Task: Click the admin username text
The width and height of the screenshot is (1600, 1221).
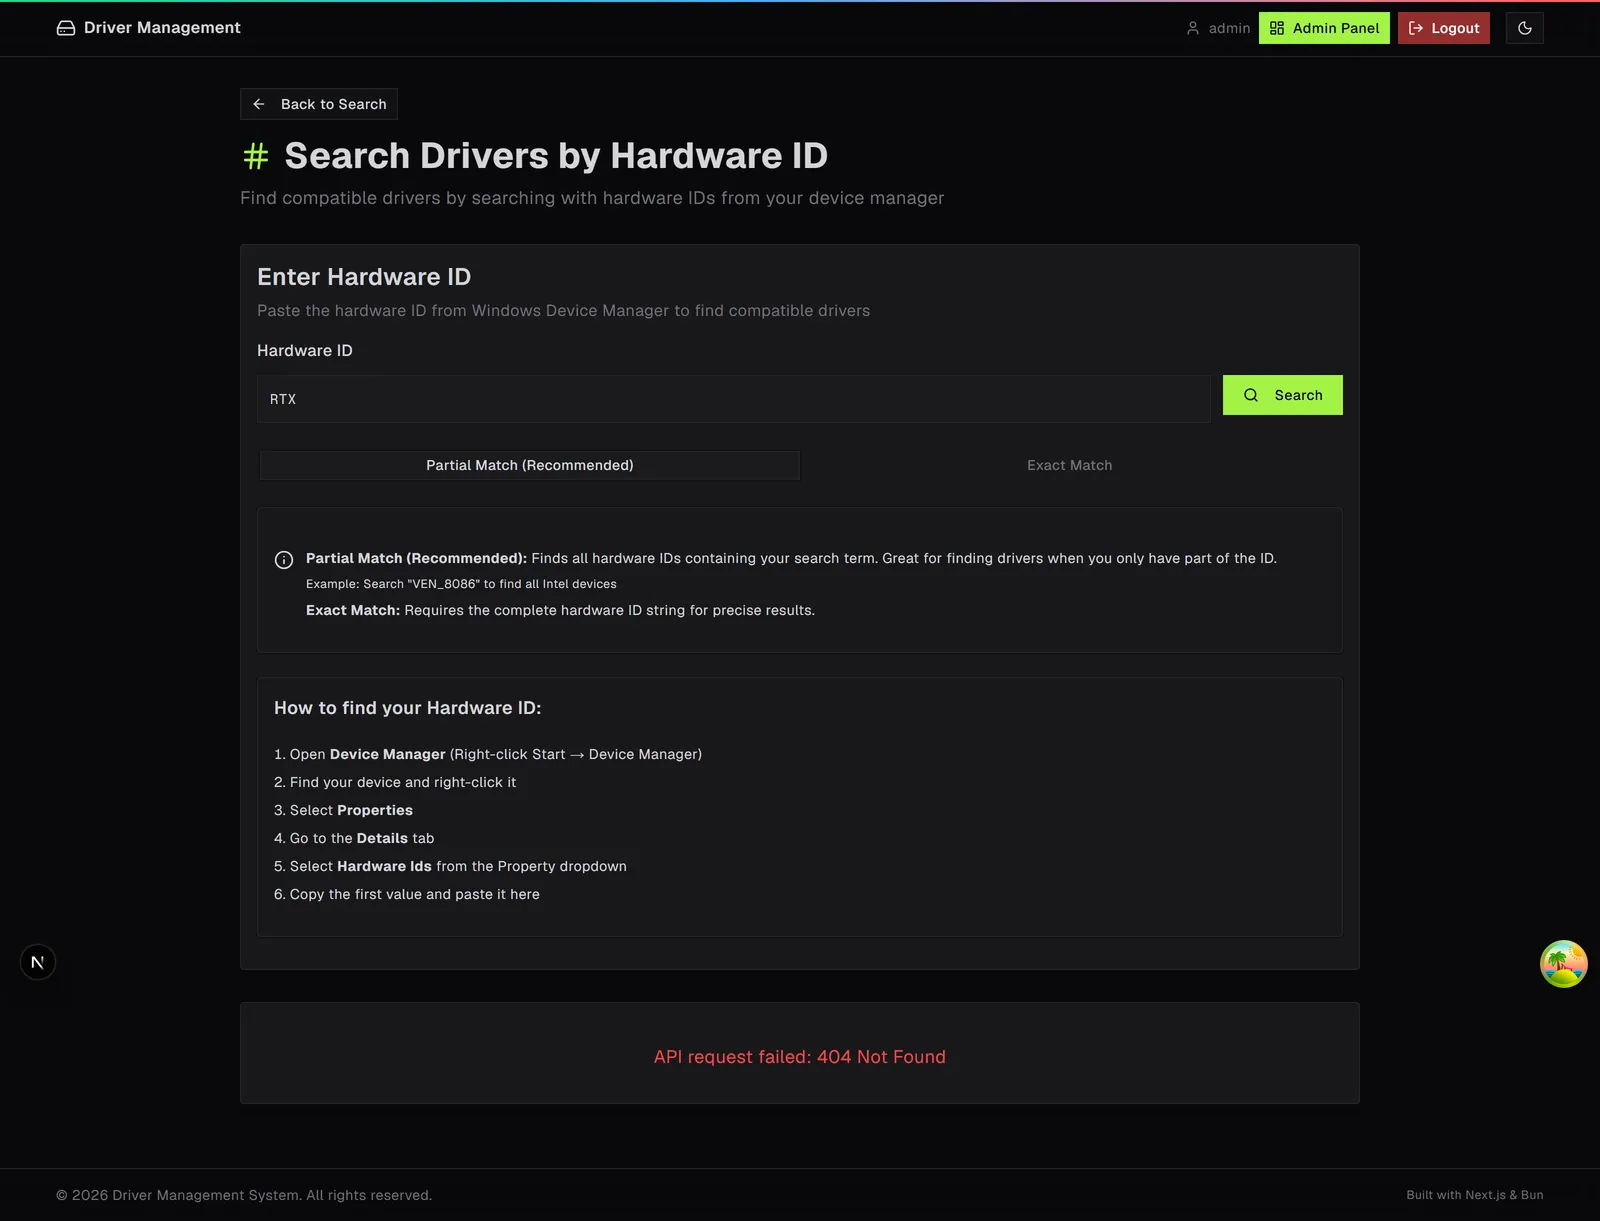Action: (1229, 28)
